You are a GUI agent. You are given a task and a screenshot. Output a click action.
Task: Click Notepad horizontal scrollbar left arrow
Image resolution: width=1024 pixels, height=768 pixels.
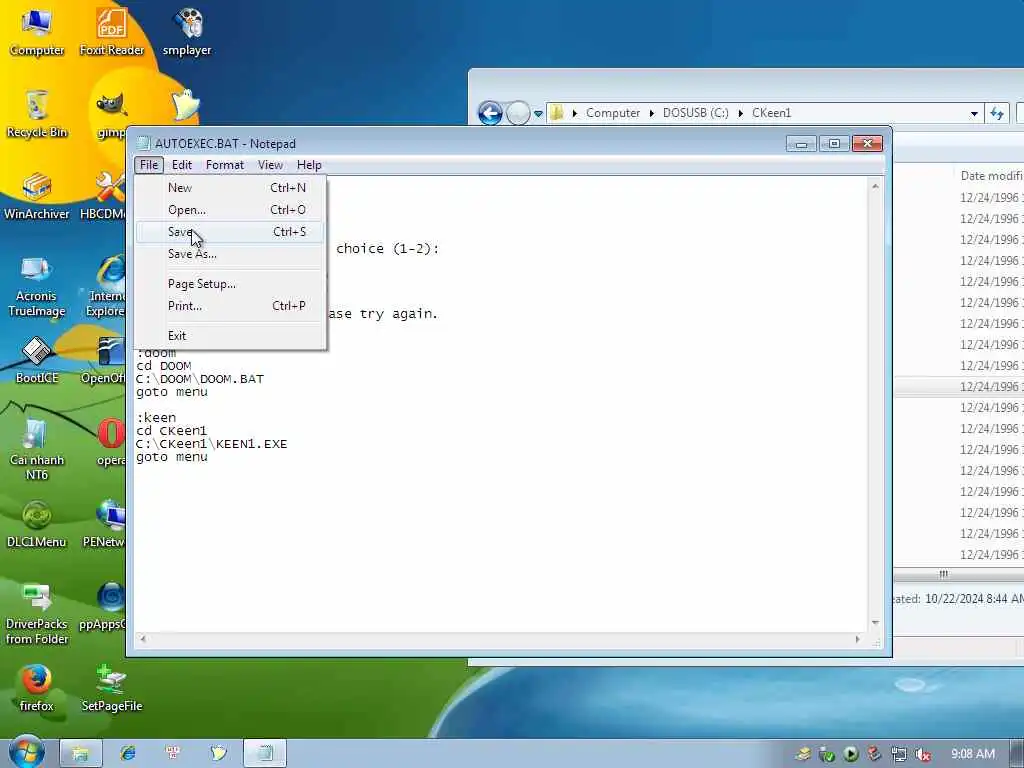(142, 639)
